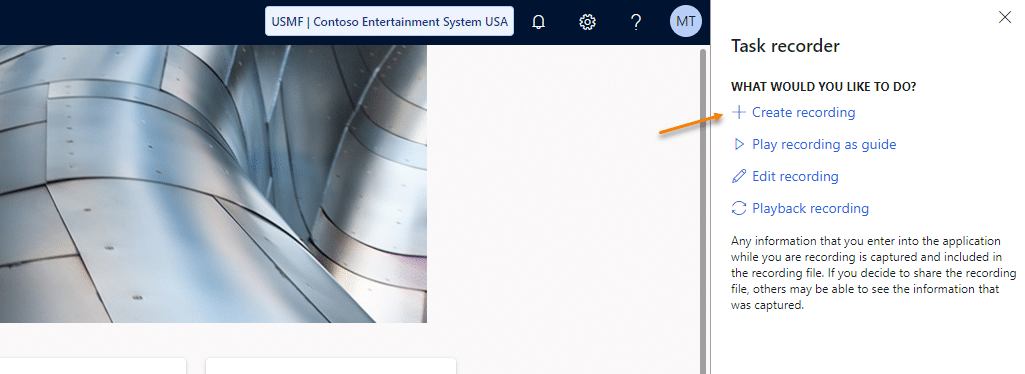1025x374 pixels.
Task: Choose Play recording as guide
Action: click(x=824, y=144)
